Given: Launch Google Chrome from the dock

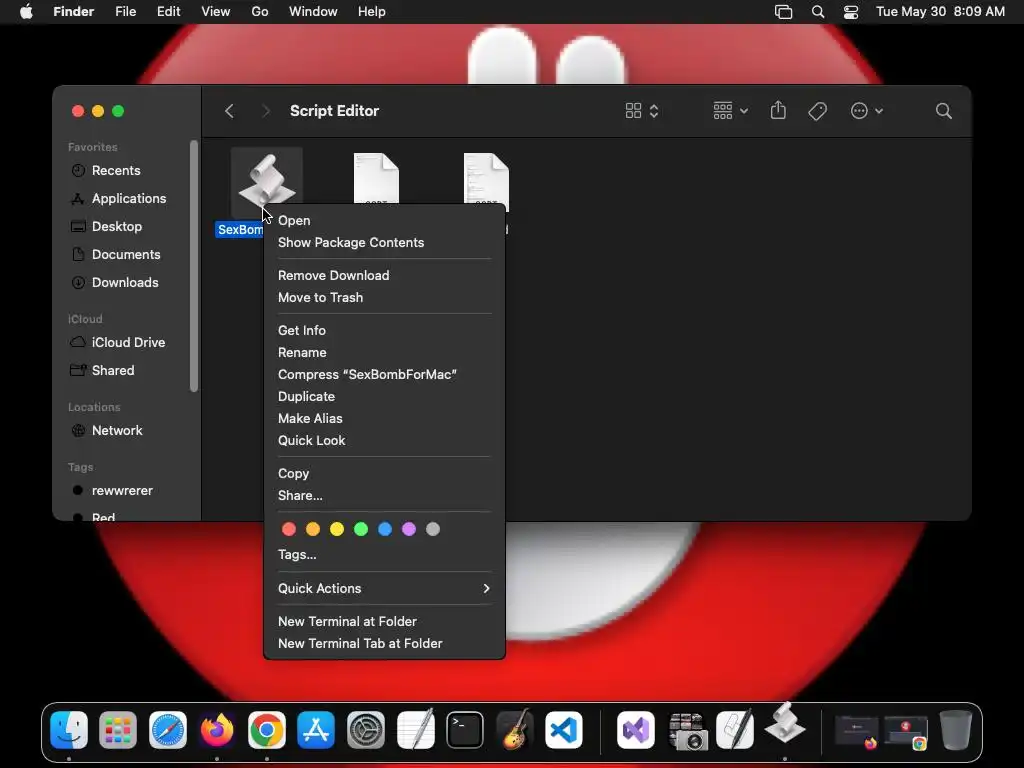Looking at the screenshot, I should 266,729.
